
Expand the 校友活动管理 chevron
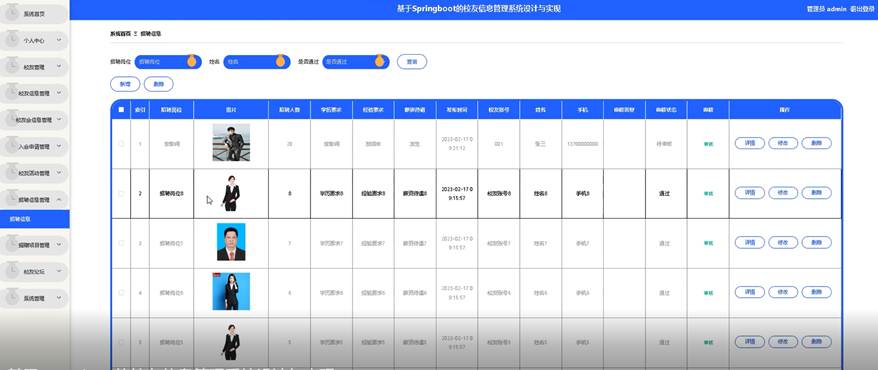pyautogui.click(x=59, y=172)
